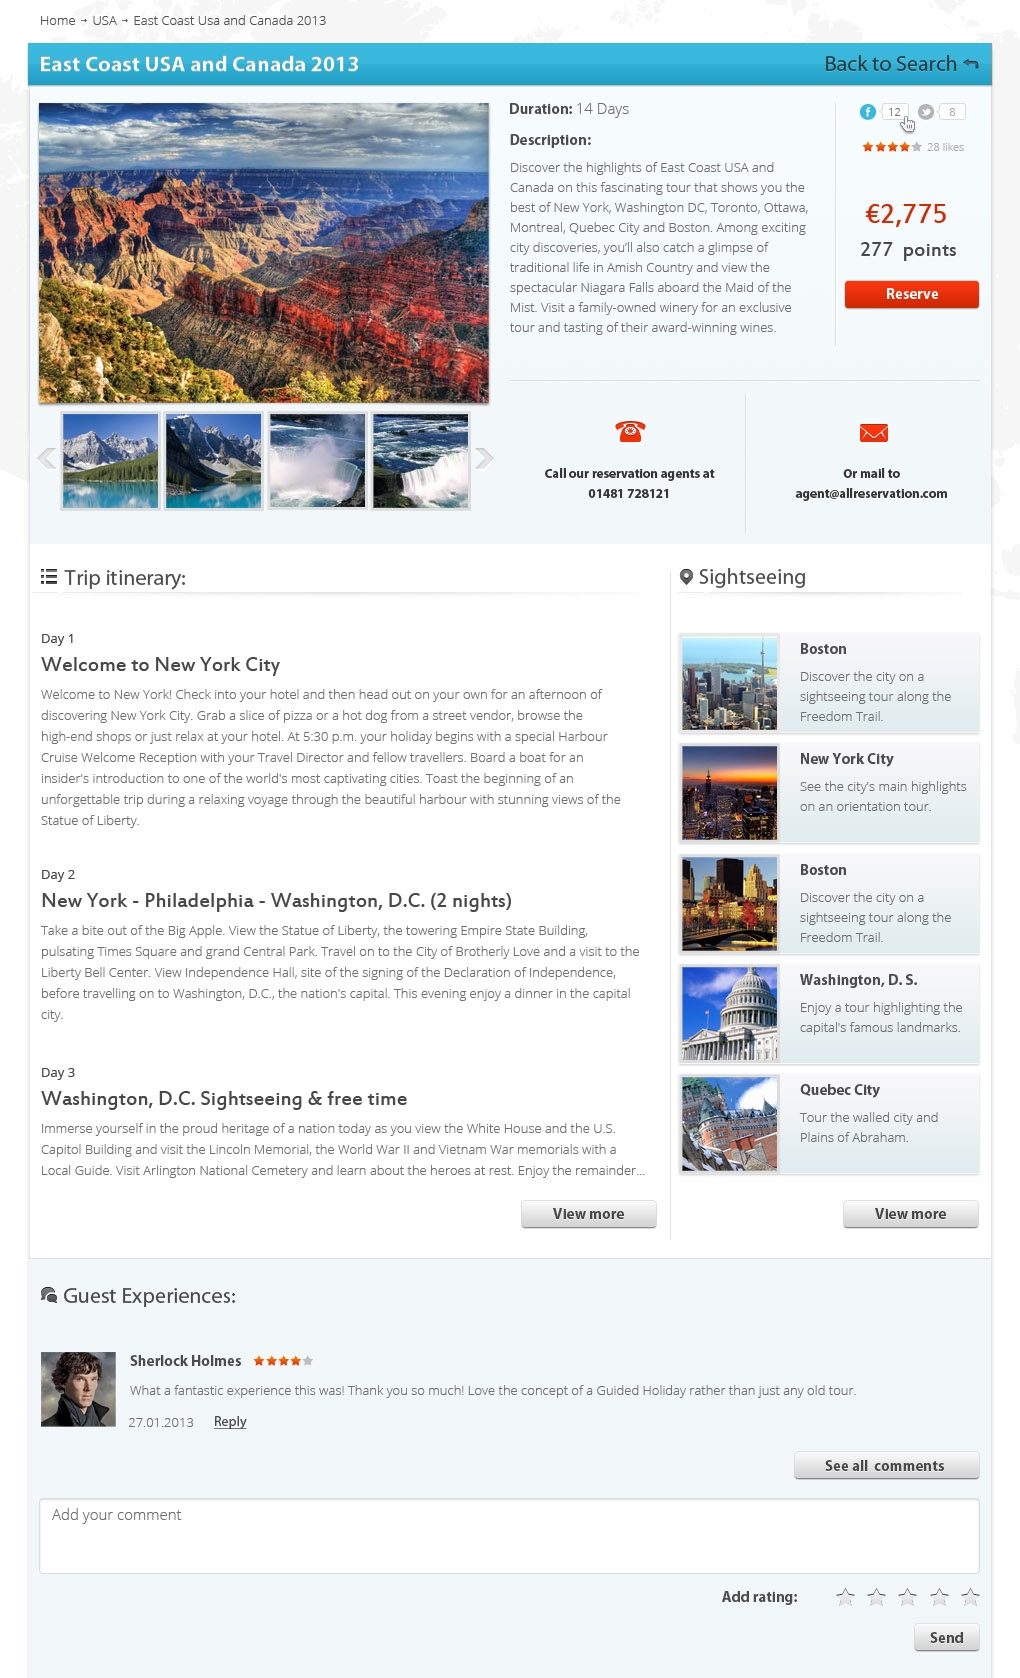The image size is (1020, 1678).
Task: Click the Sightseeing map pin icon
Action: (x=686, y=577)
